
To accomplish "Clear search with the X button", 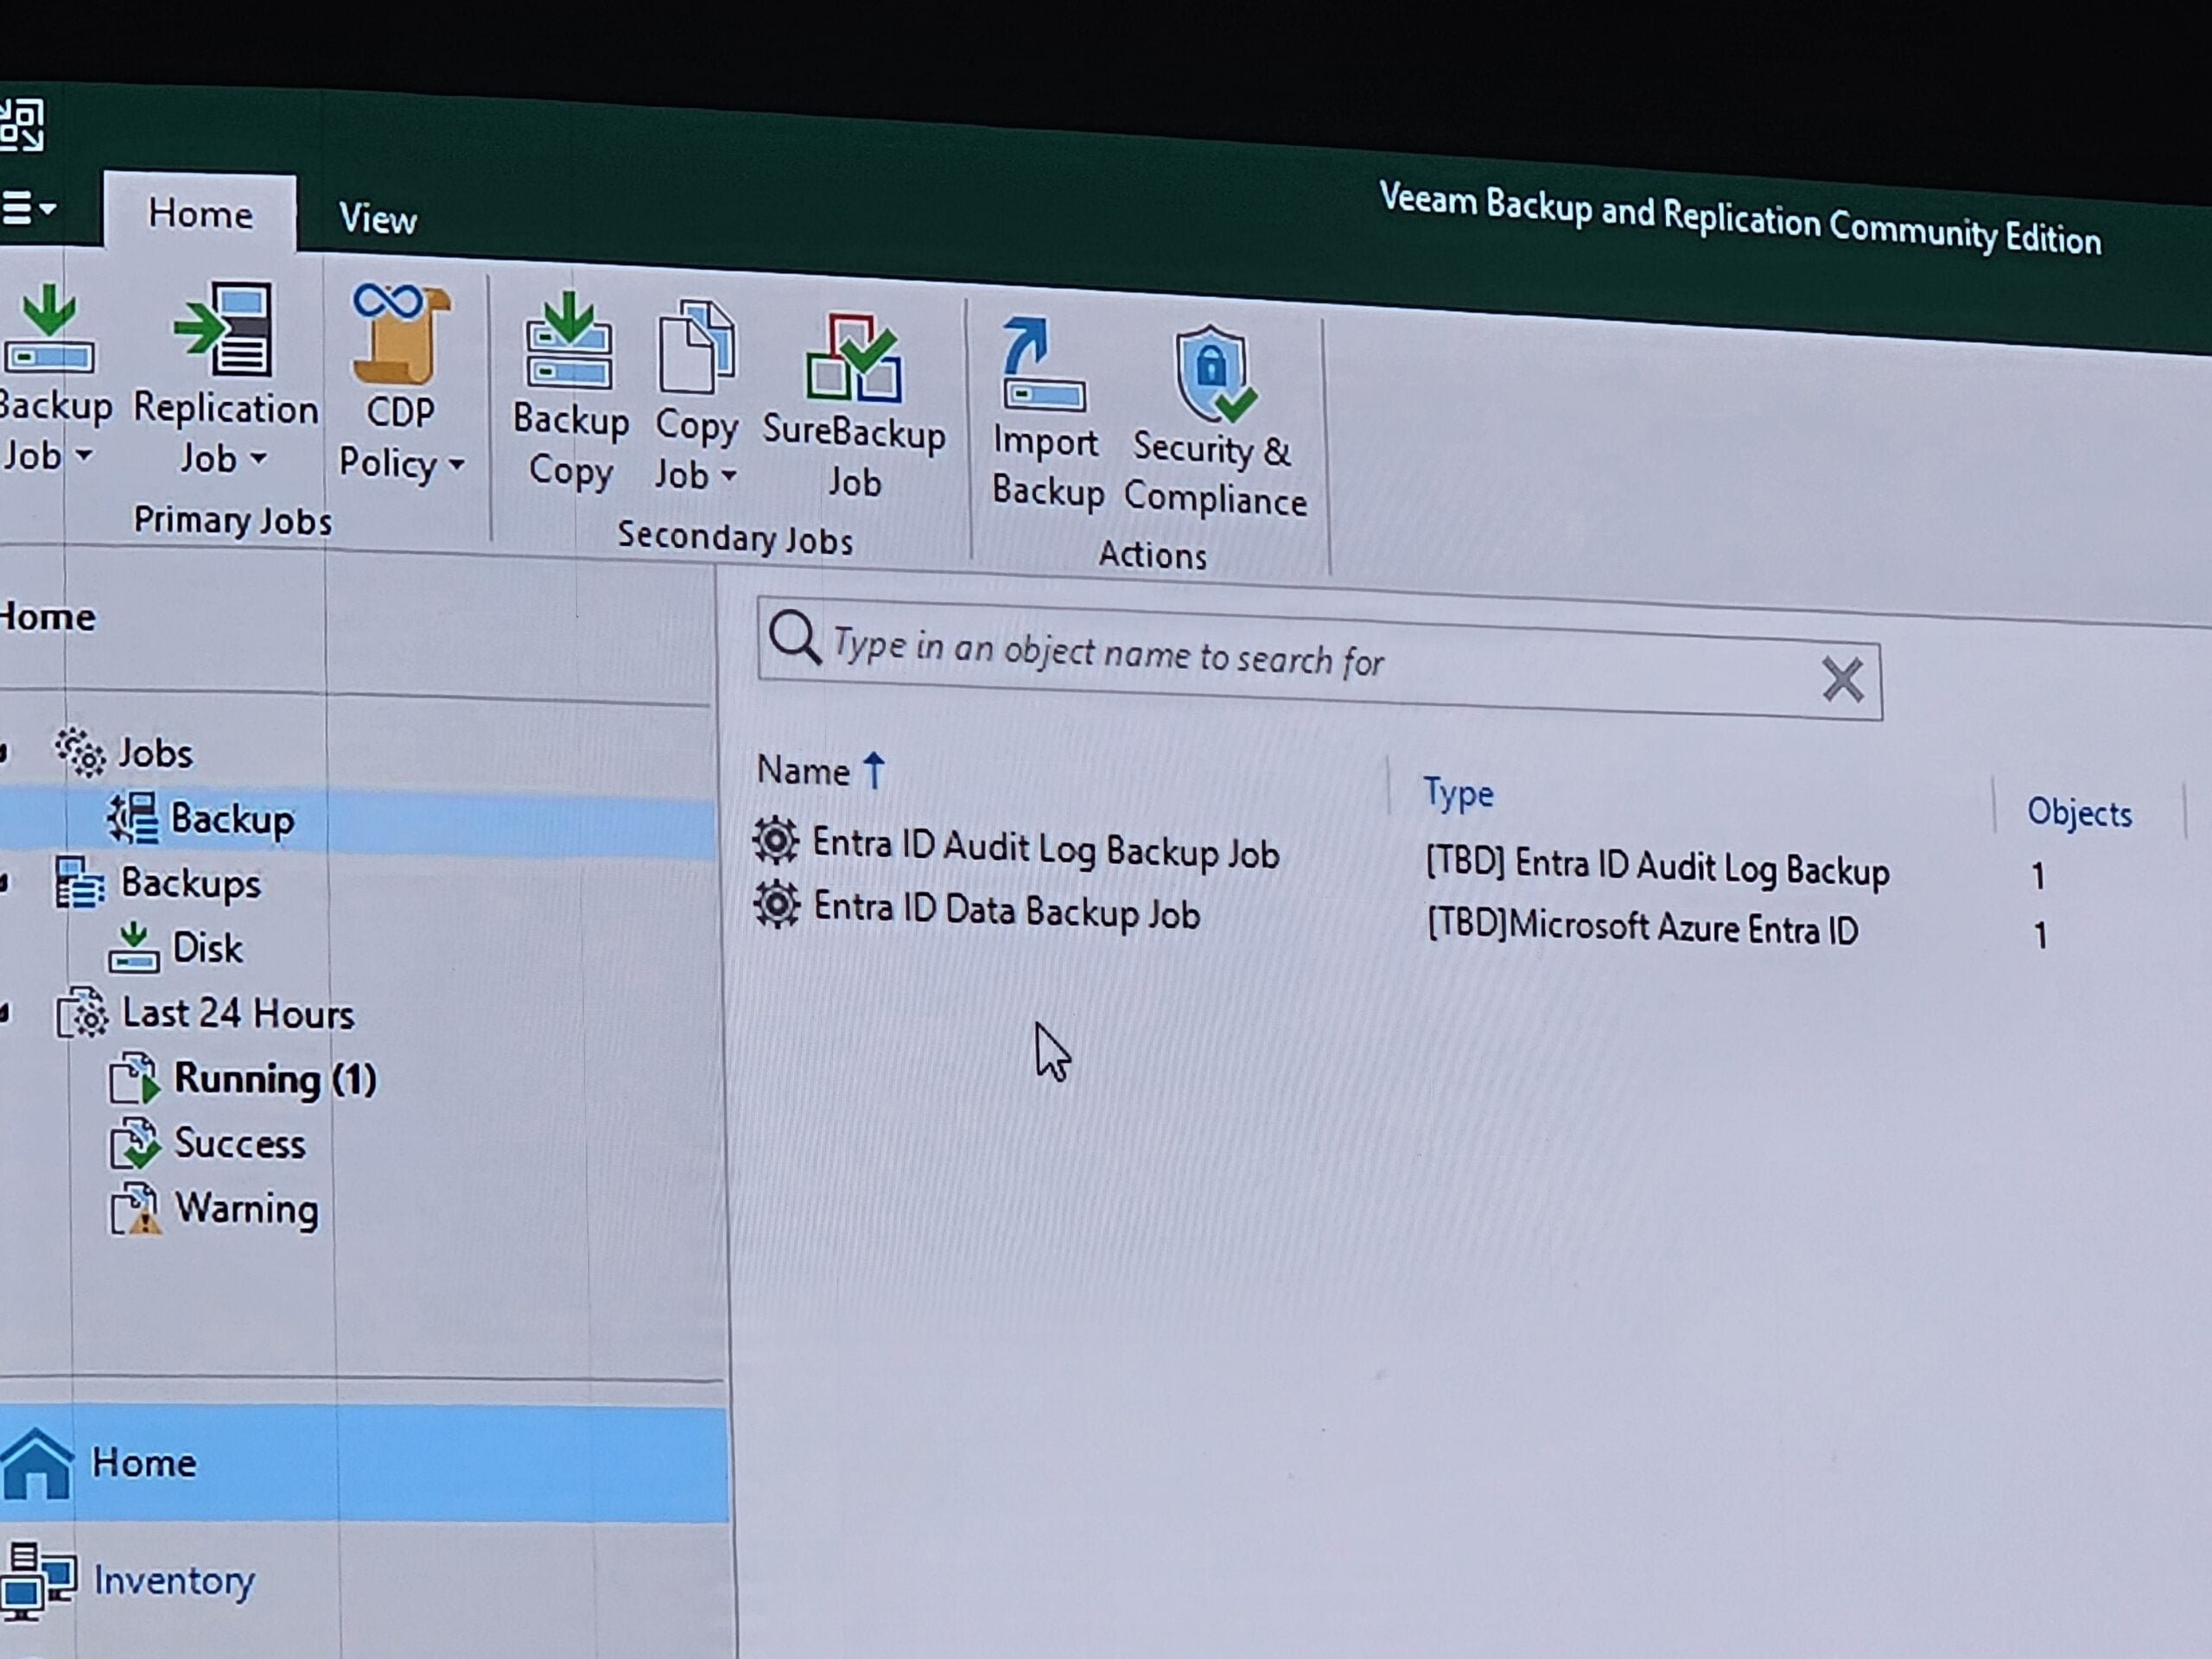I will (x=1841, y=680).
